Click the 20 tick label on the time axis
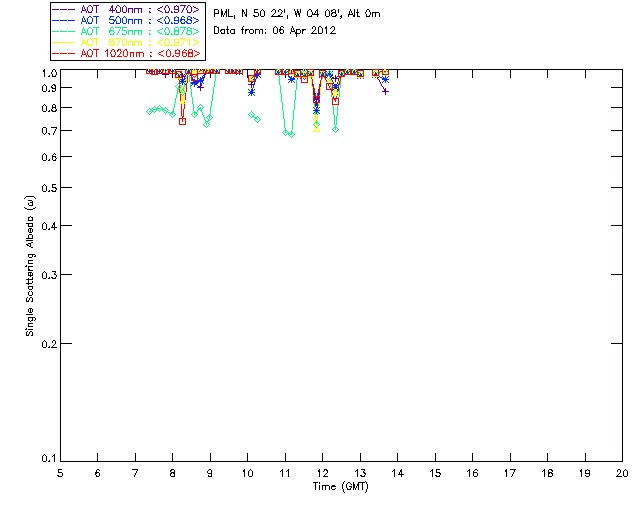 [622, 473]
